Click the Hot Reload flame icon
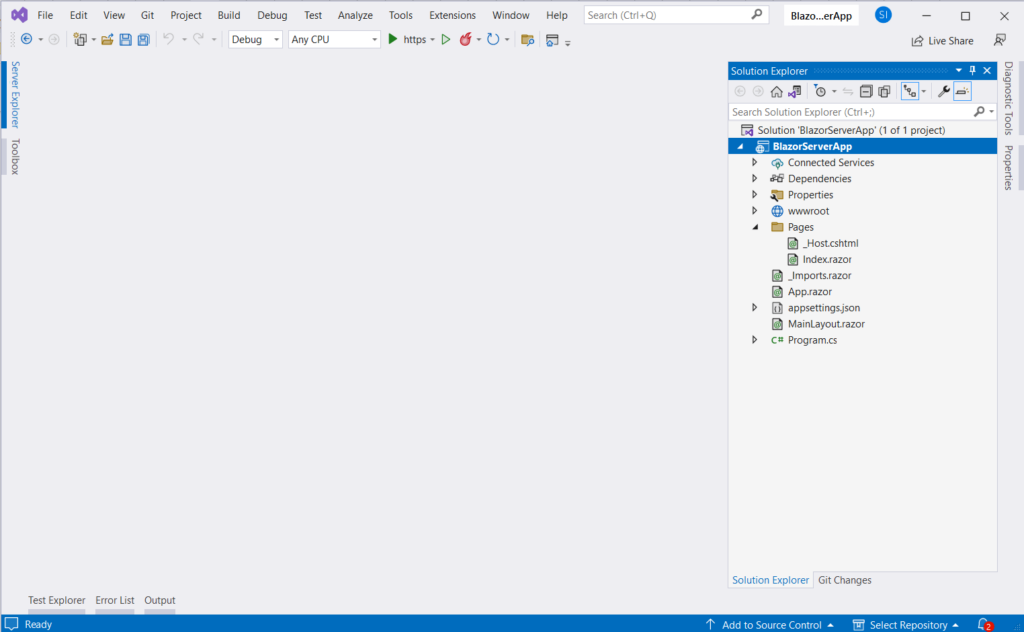The image size is (1024, 632). click(x=465, y=39)
